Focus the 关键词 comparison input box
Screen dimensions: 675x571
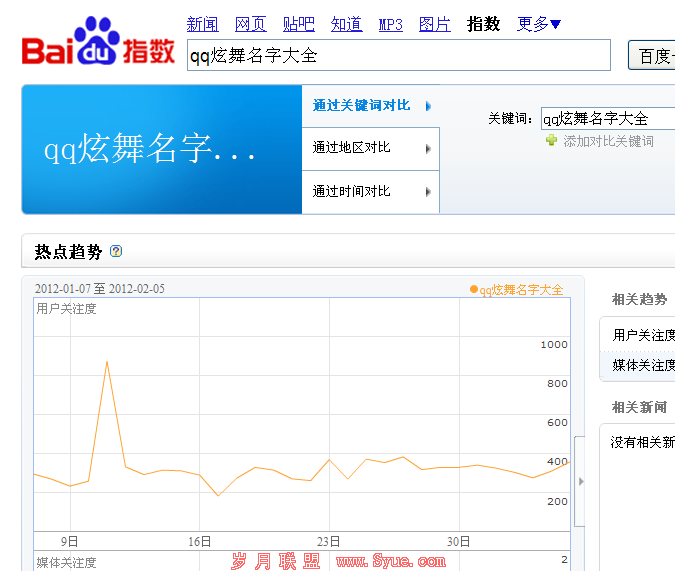[x=607, y=119]
